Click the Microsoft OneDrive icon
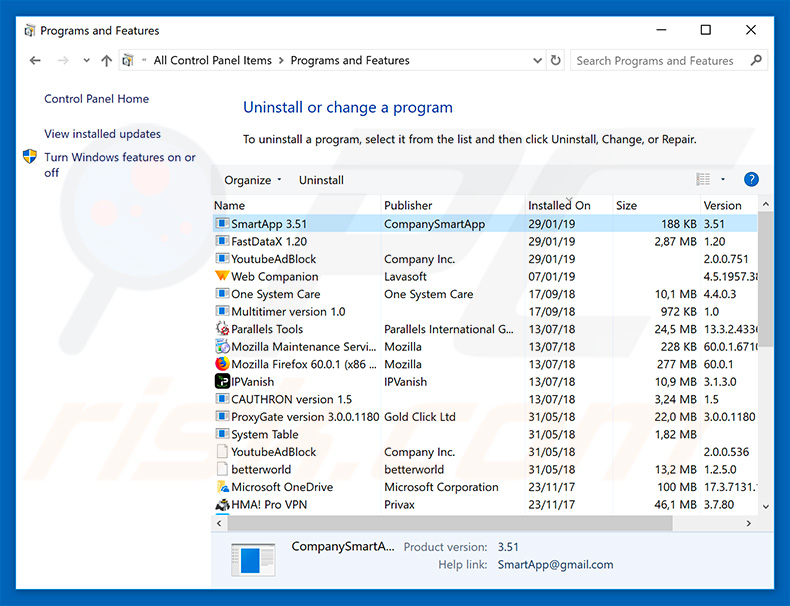The height and width of the screenshot is (606, 790). click(222, 487)
